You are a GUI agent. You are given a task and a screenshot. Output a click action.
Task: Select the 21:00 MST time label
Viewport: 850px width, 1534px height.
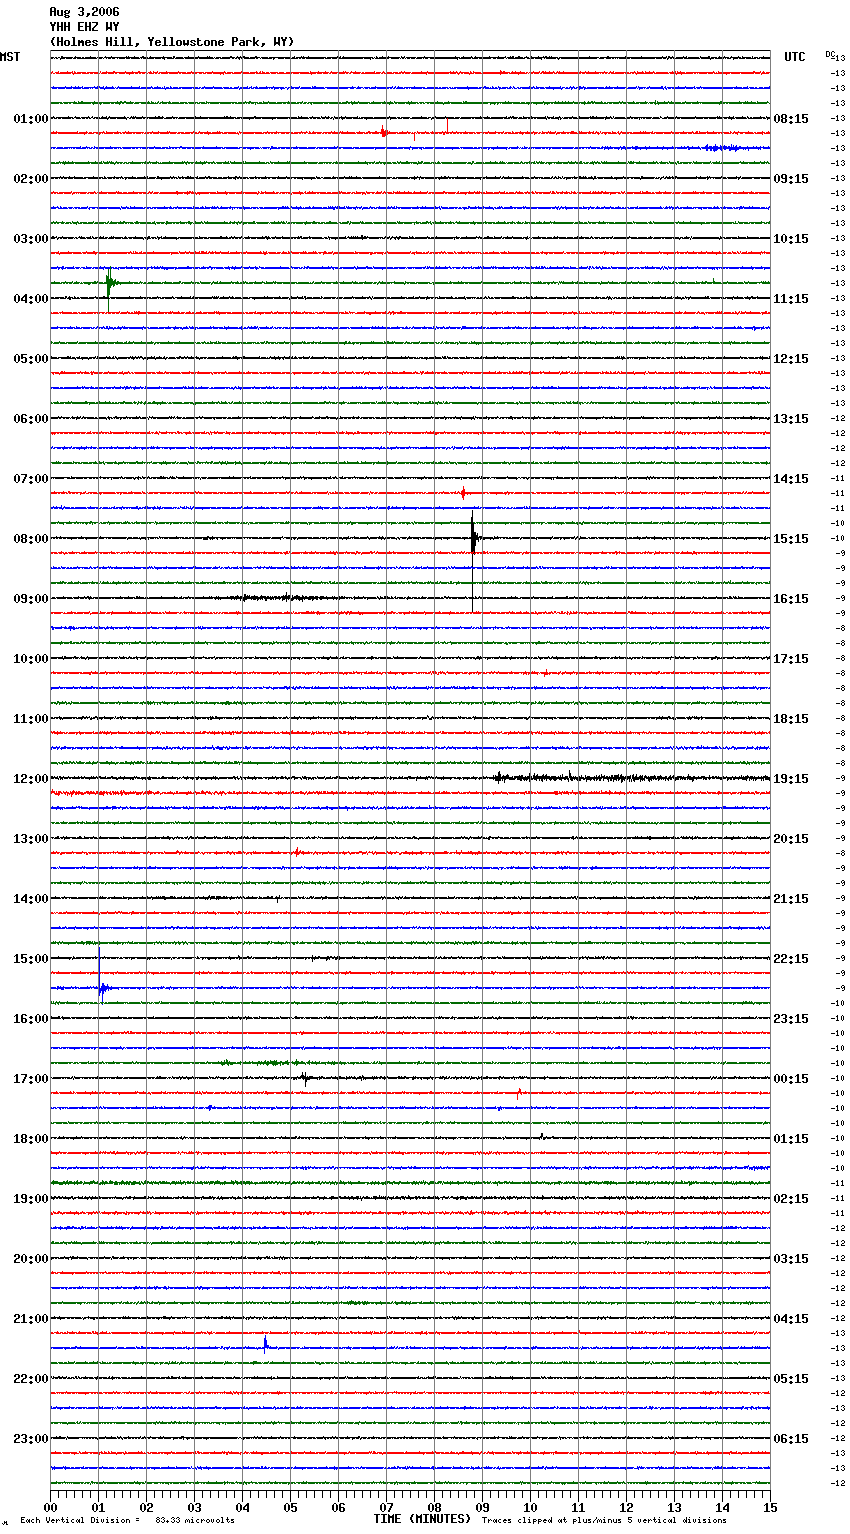[x=30, y=1319]
